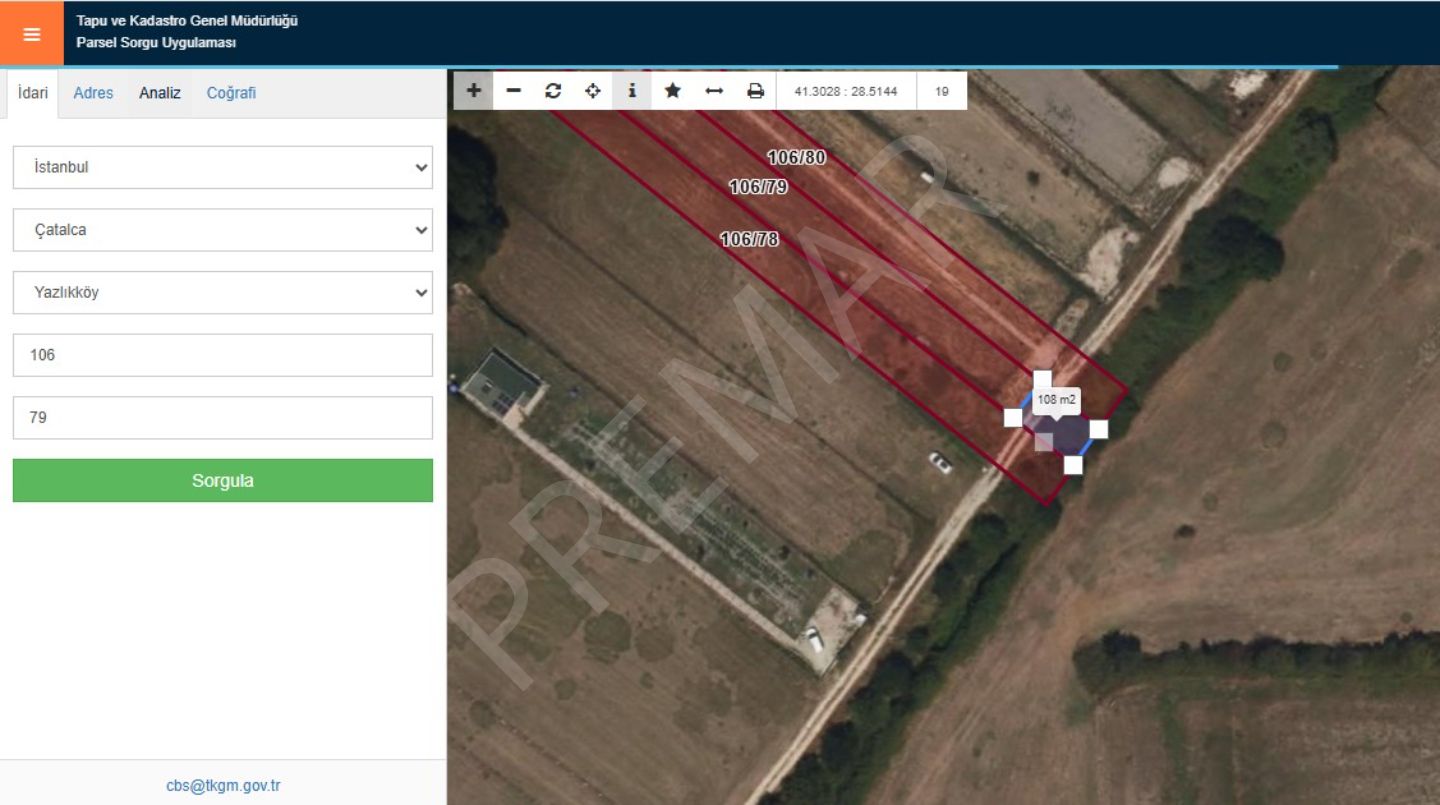Click the star favorites icon

[673, 91]
